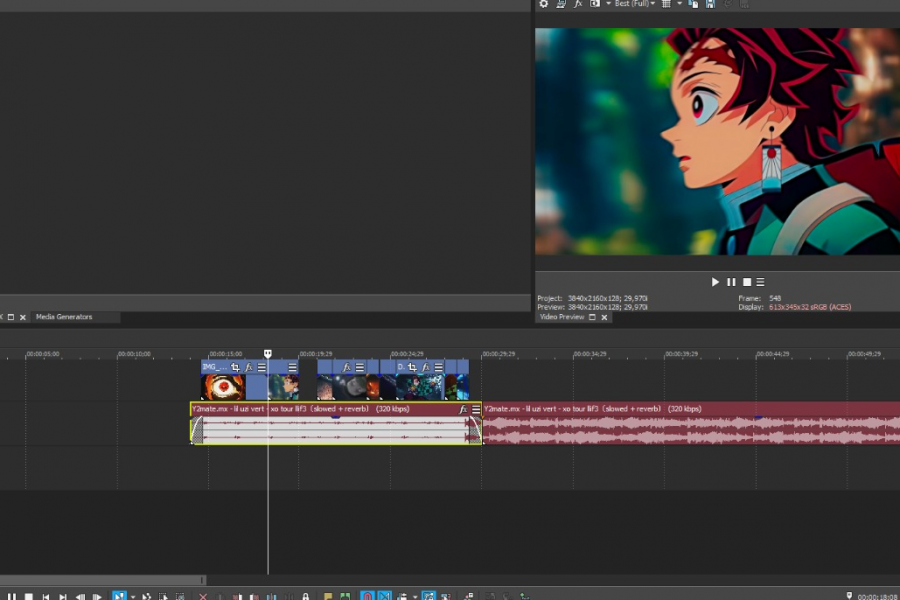900x600 pixels.
Task: Insert marker using yellow flag icon
Action: pyautogui.click(x=328, y=597)
